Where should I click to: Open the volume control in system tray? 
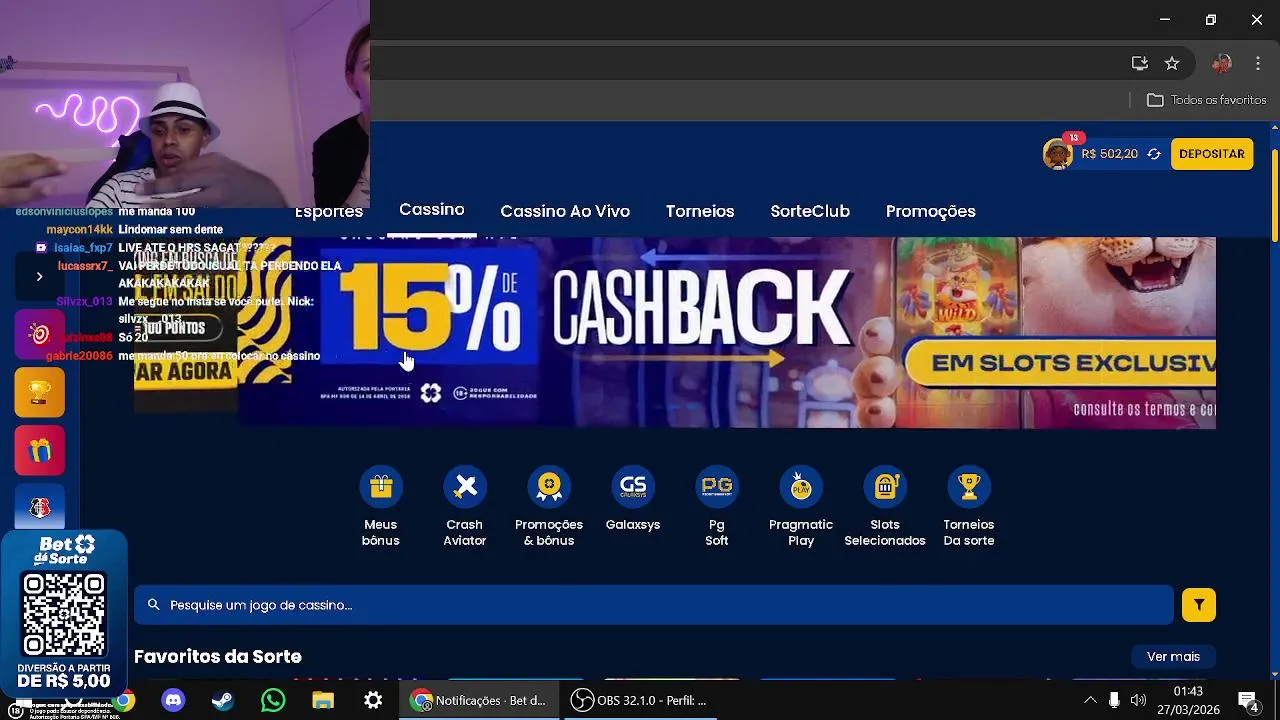click(1138, 700)
